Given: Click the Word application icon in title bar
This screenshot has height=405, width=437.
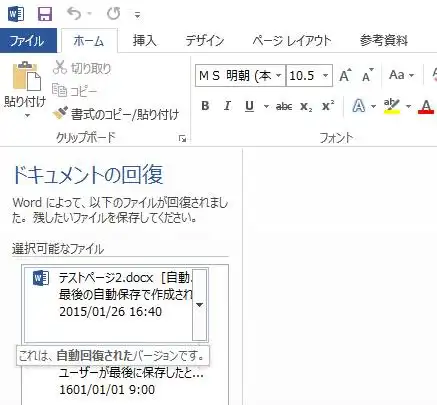Looking at the screenshot, I should click(x=16, y=14).
